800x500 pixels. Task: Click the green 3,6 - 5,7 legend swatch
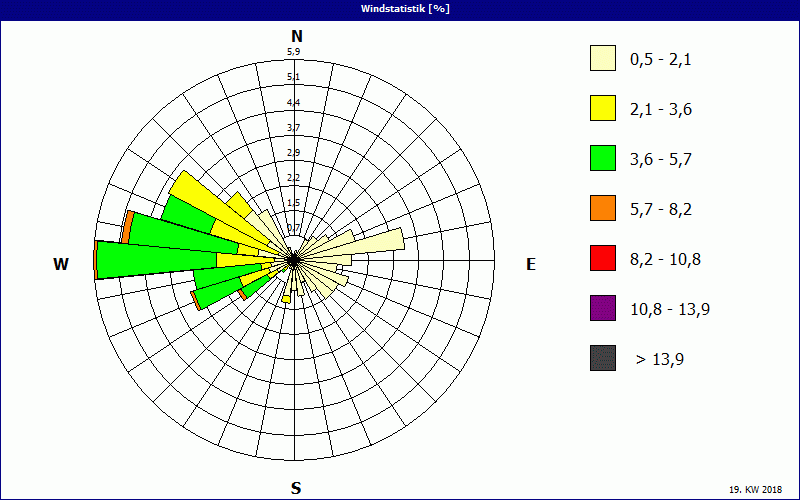pos(603,158)
